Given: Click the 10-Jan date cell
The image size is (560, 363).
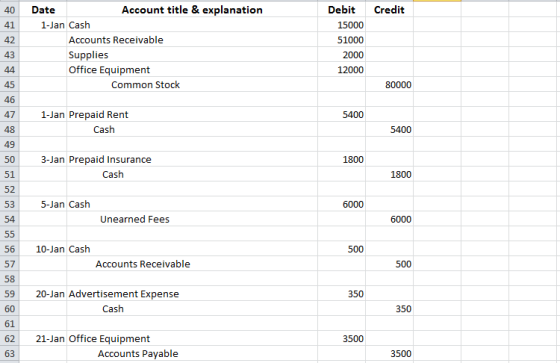Looking at the screenshot, I should (43, 249).
